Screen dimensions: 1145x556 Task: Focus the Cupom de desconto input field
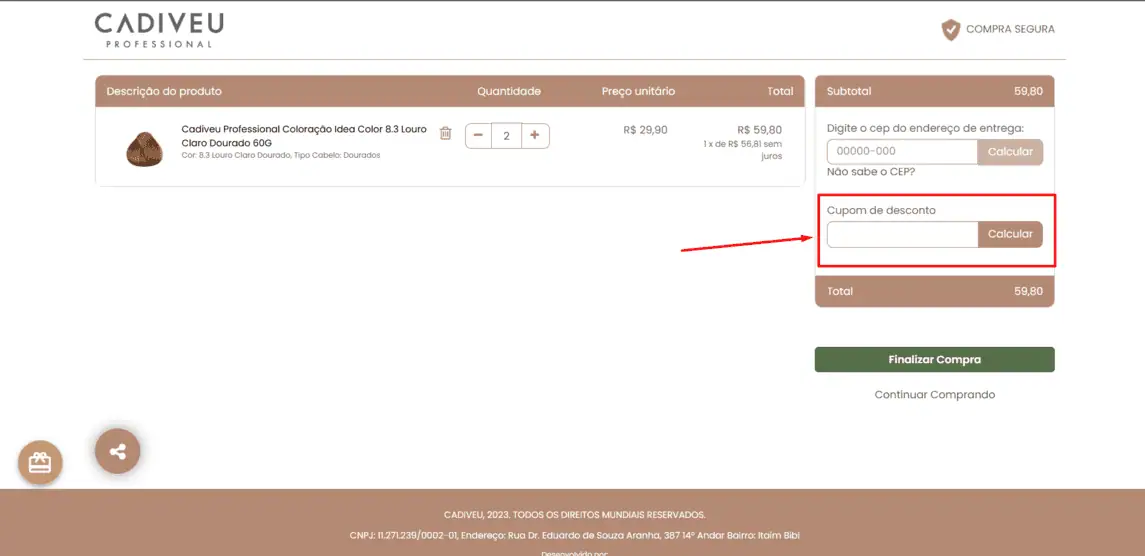pos(902,235)
